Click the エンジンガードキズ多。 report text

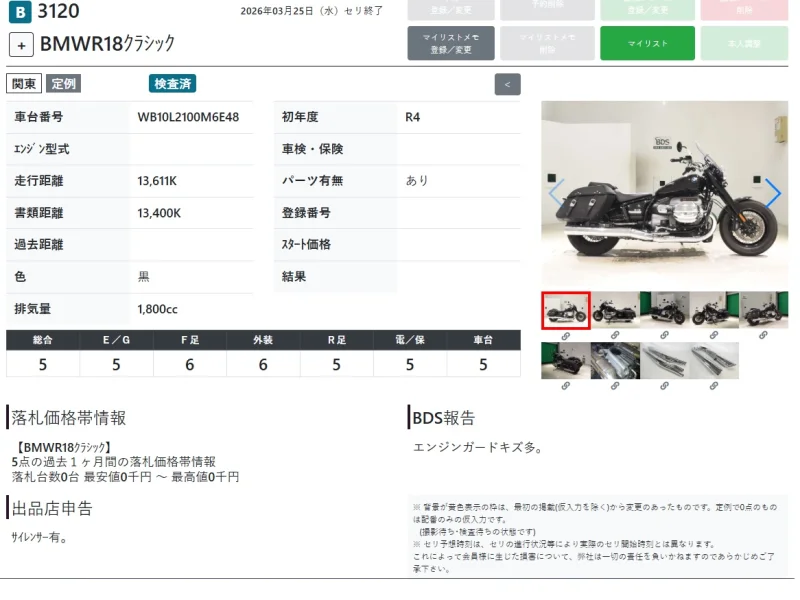tap(478, 447)
